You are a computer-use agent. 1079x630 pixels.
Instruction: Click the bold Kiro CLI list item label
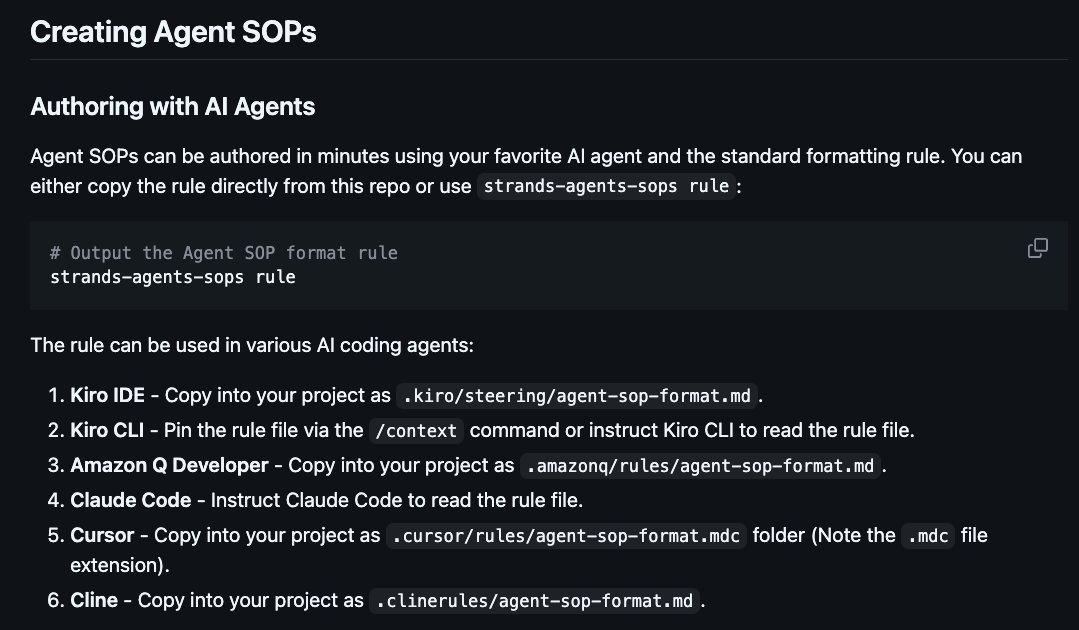pyautogui.click(x=107, y=431)
